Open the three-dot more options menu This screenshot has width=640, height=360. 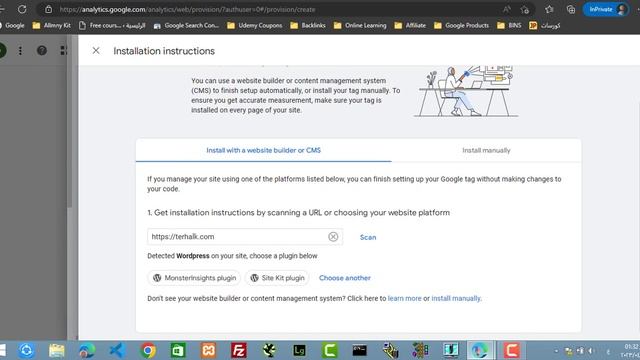click(20, 51)
